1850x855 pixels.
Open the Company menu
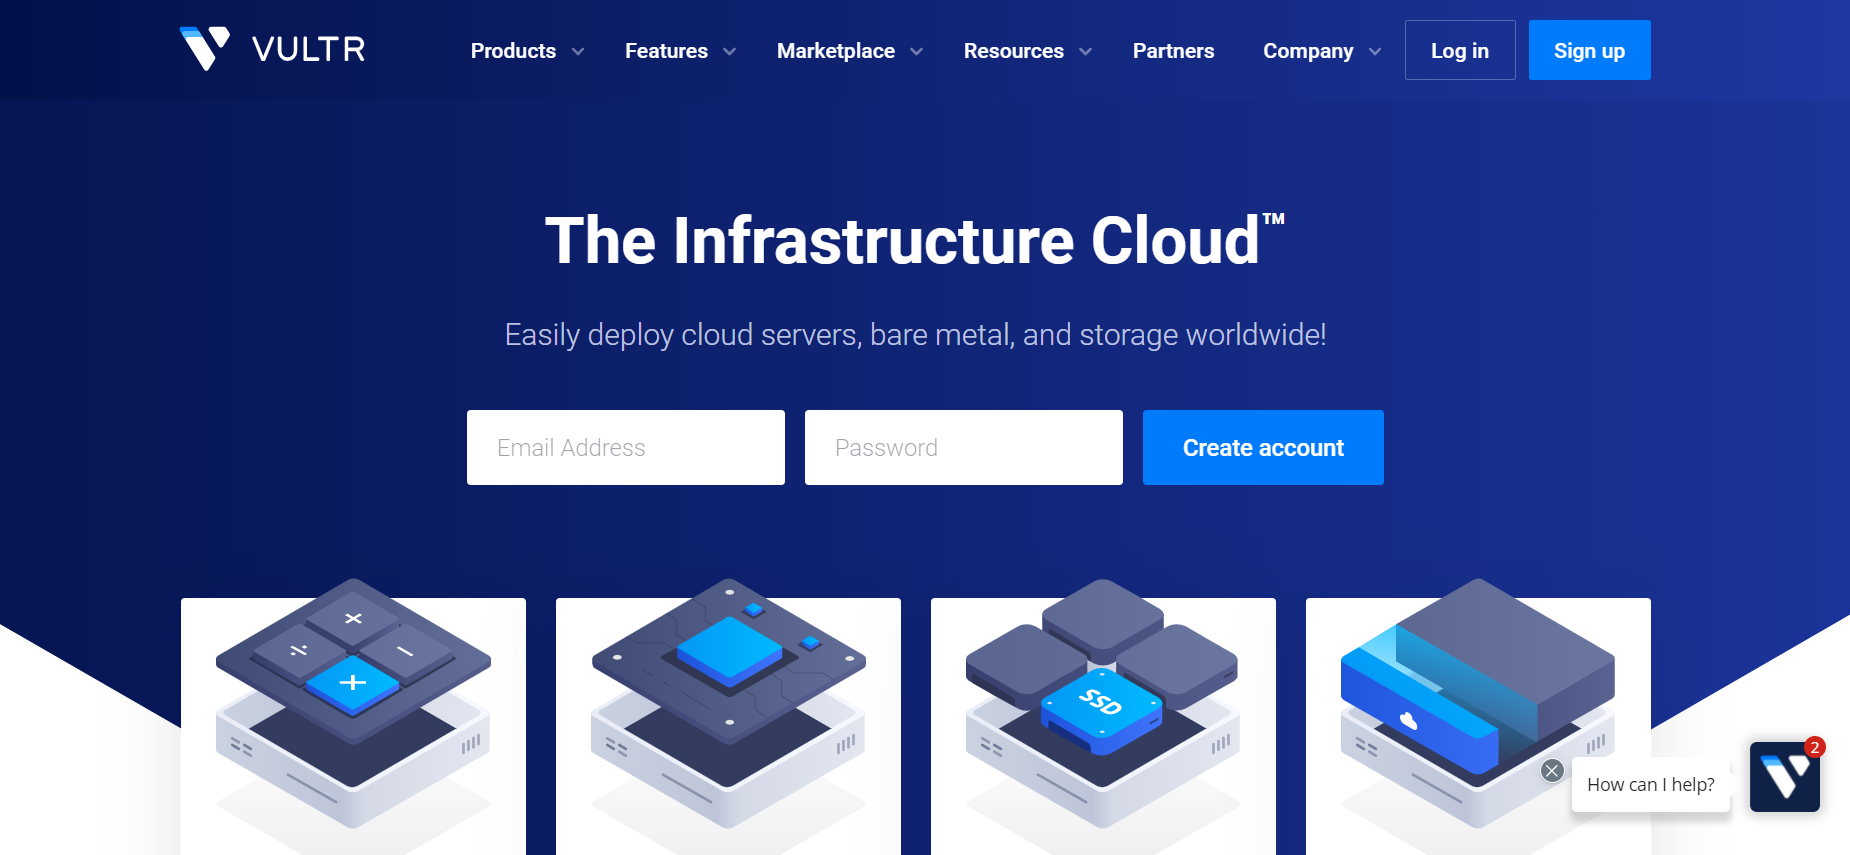click(x=1308, y=51)
